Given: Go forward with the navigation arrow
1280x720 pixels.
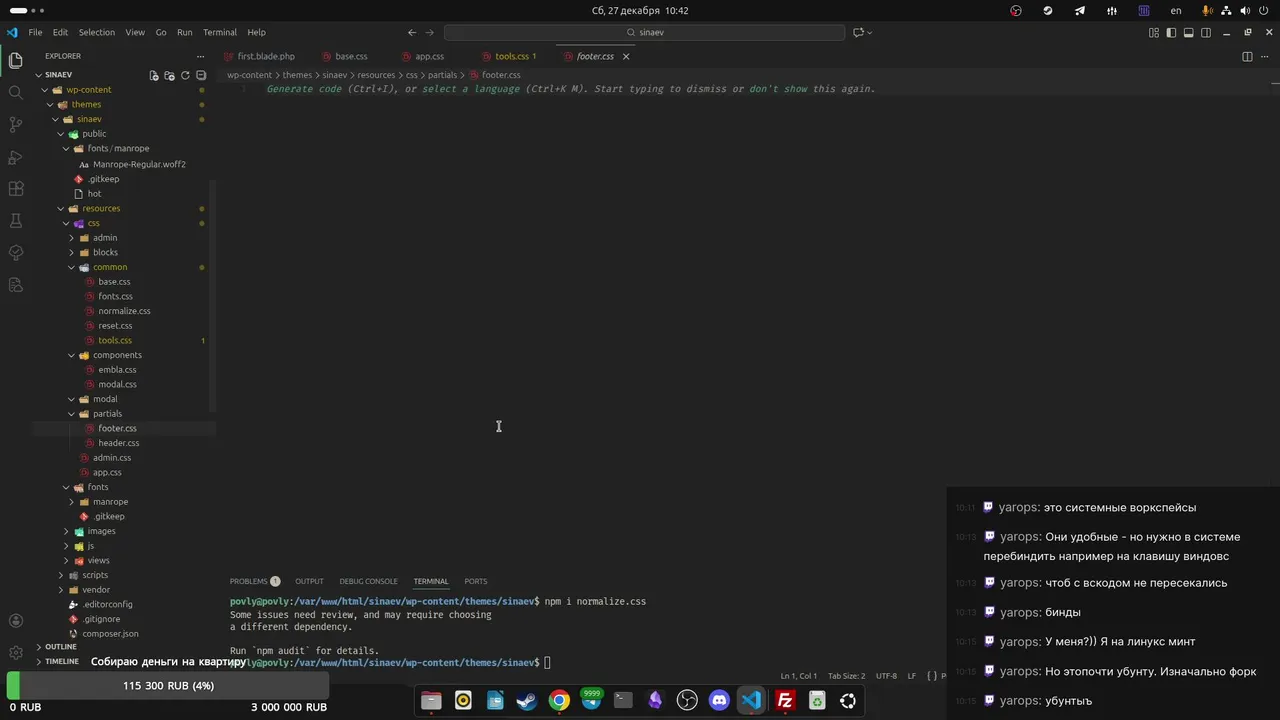Looking at the screenshot, I should point(430,32).
